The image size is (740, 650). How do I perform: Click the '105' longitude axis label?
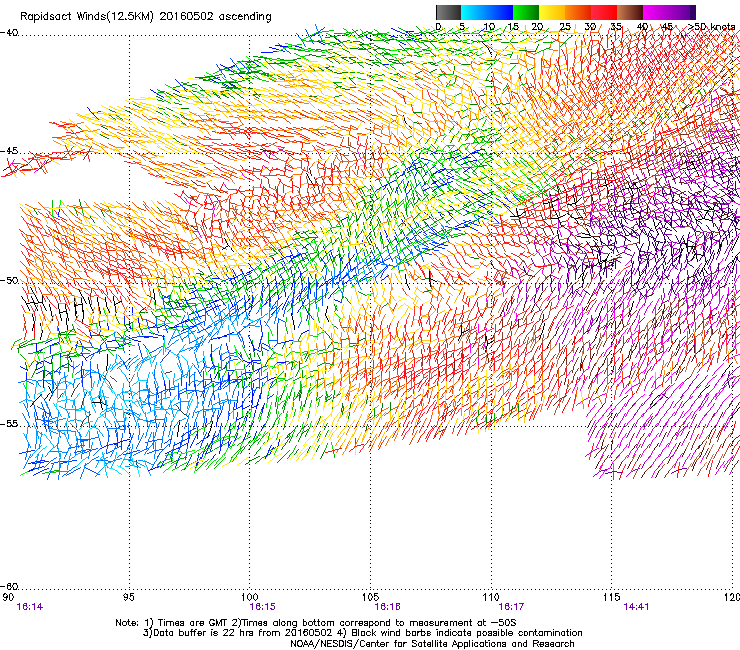click(370, 597)
